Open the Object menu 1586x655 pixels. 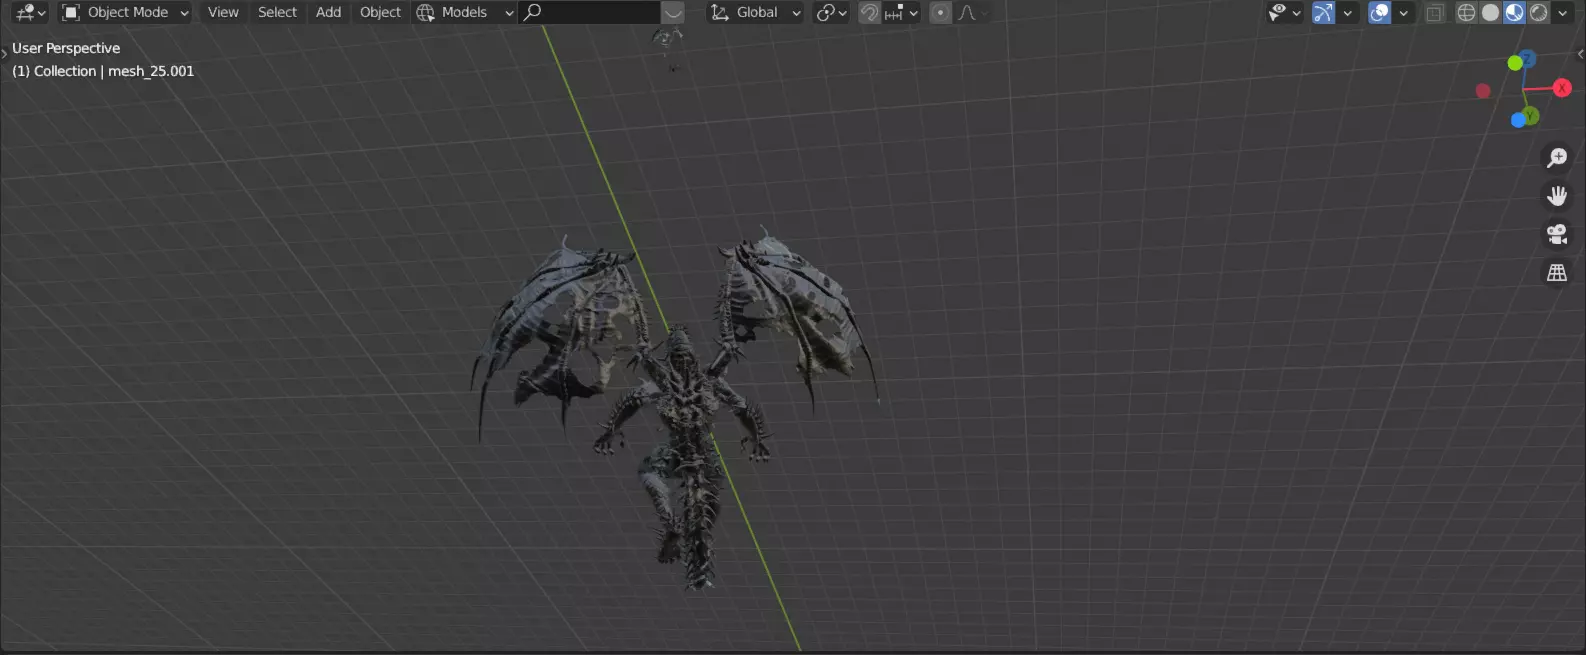tap(380, 12)
